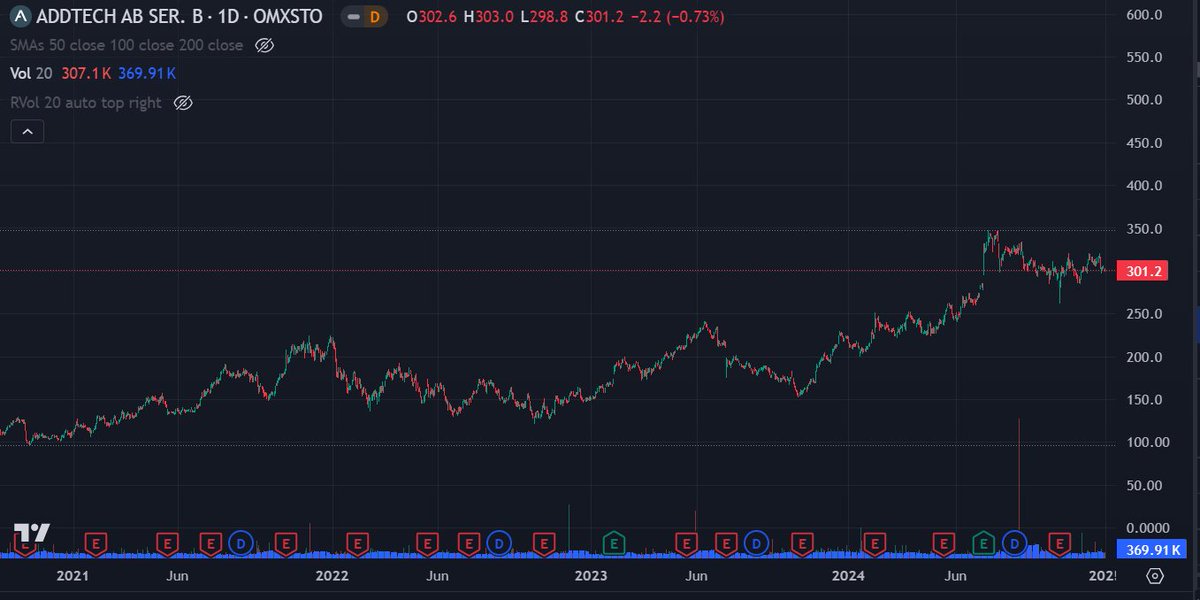Click the green July 2024 earnings marker
This screenshot has width=1200, height=600.
(984, 543)
